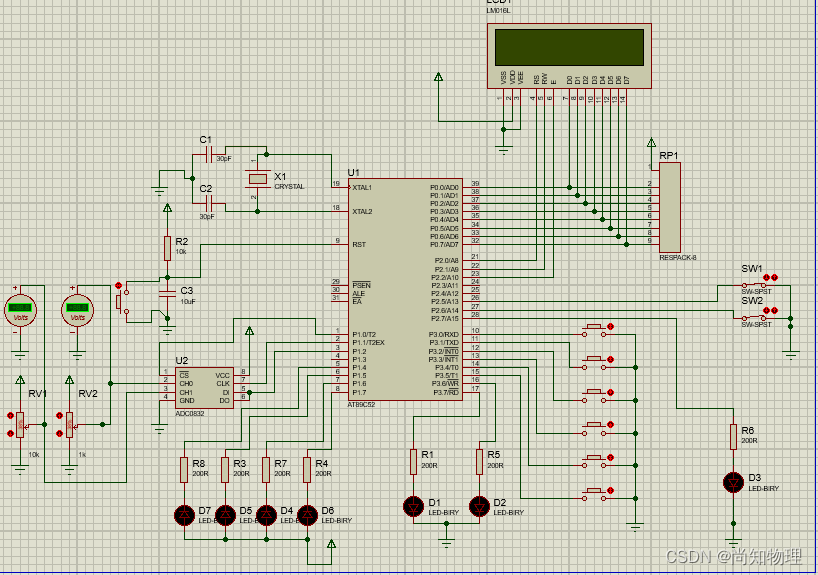This screenshot has height=575, width=818.
Task: Select resistor R8 above LED D7
Action: pyautogui.click(x=184, y=470)
